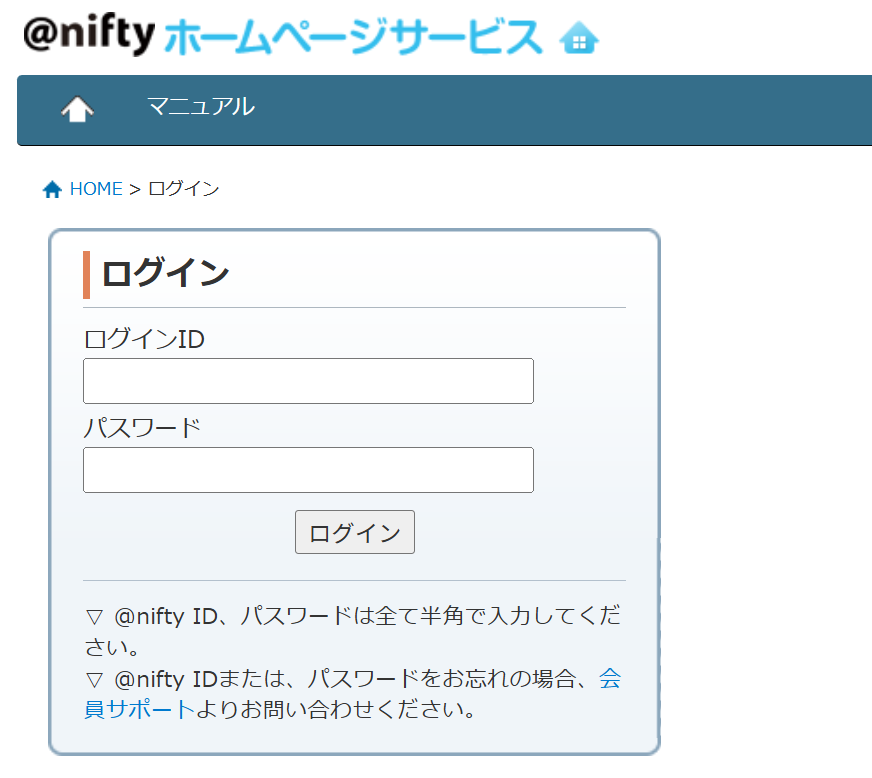Click the white home icon in the navigation bar
The height and width of the screenshot is (778, 872).
point(80,107)
